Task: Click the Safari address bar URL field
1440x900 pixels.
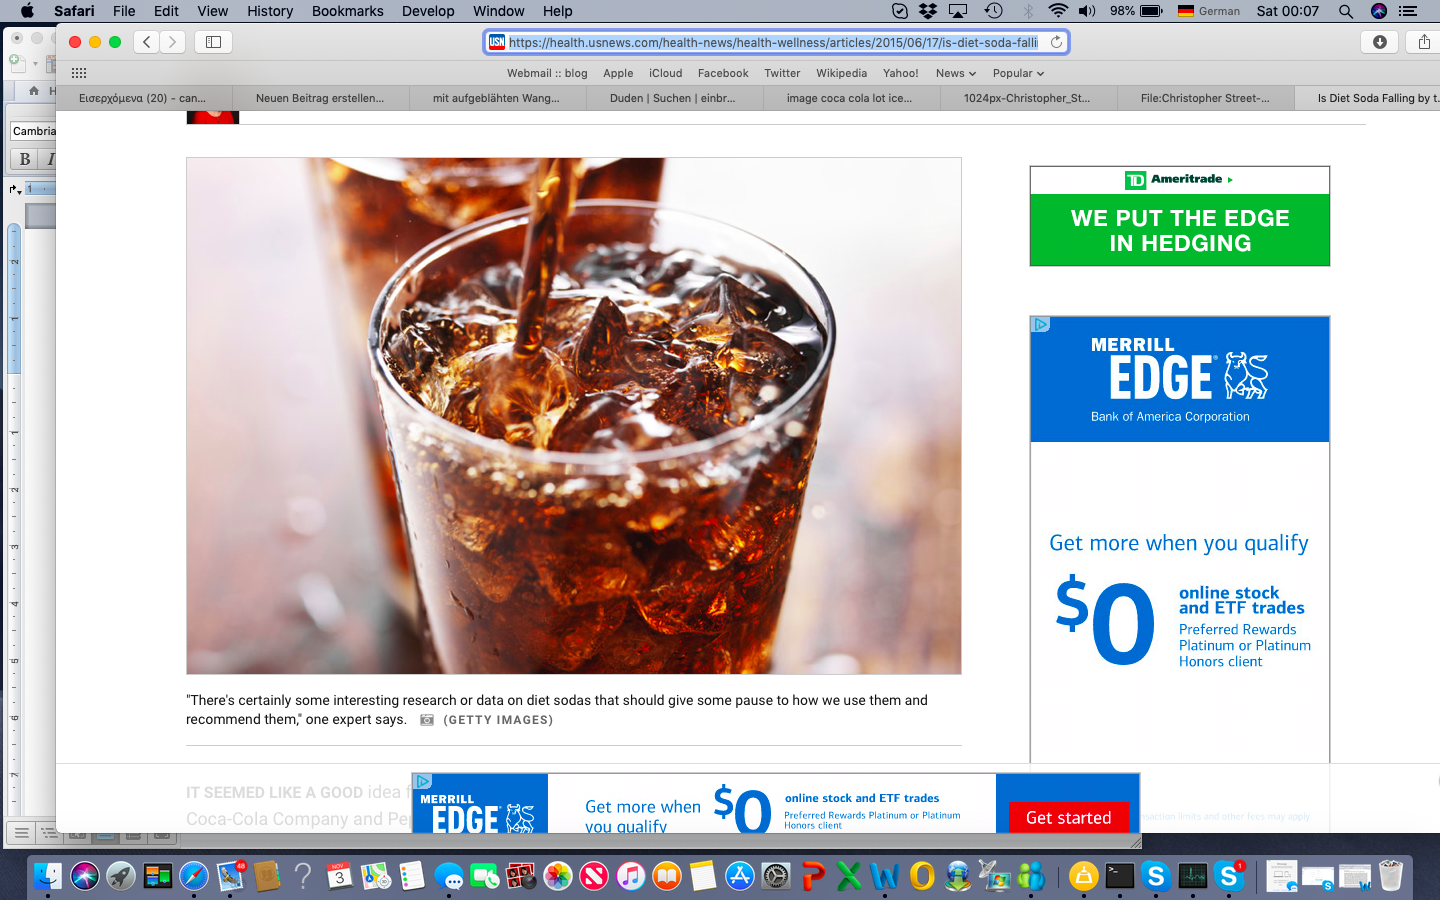Action: 776,42
